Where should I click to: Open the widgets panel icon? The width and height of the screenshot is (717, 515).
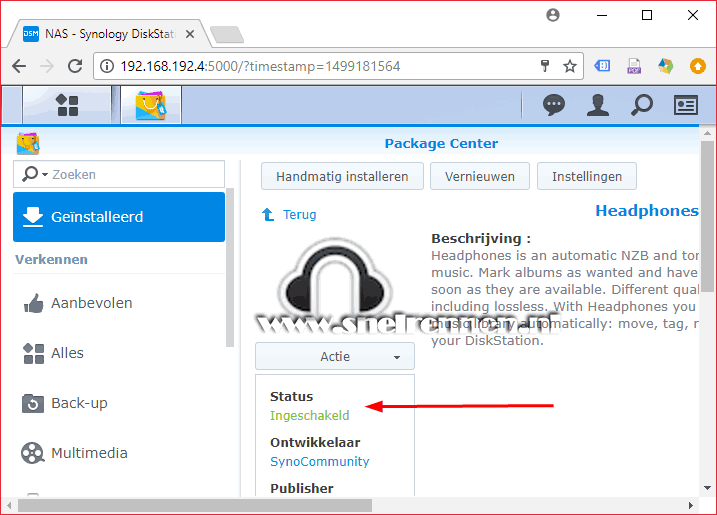tap(685, 105)
